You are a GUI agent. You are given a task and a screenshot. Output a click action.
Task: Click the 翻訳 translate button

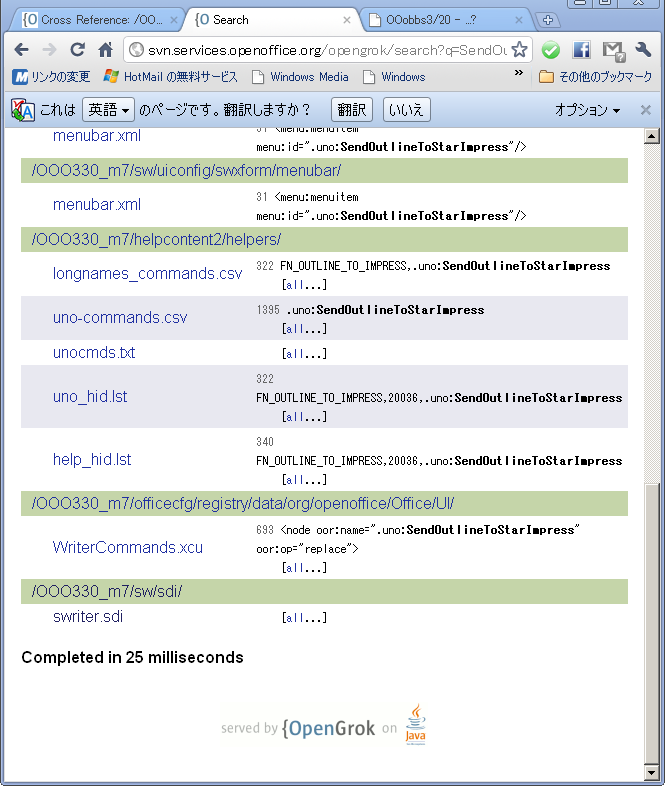(x=352, y=110)
